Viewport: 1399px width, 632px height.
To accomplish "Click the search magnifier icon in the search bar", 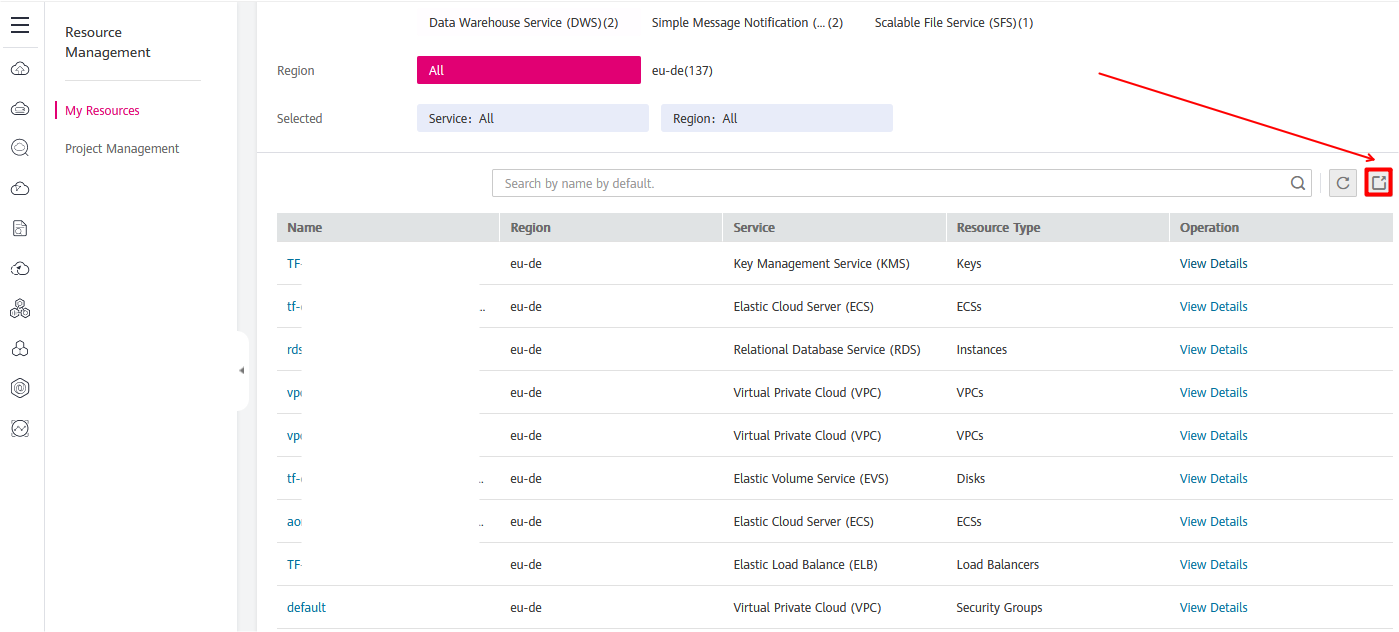I will pos(1297,183).
